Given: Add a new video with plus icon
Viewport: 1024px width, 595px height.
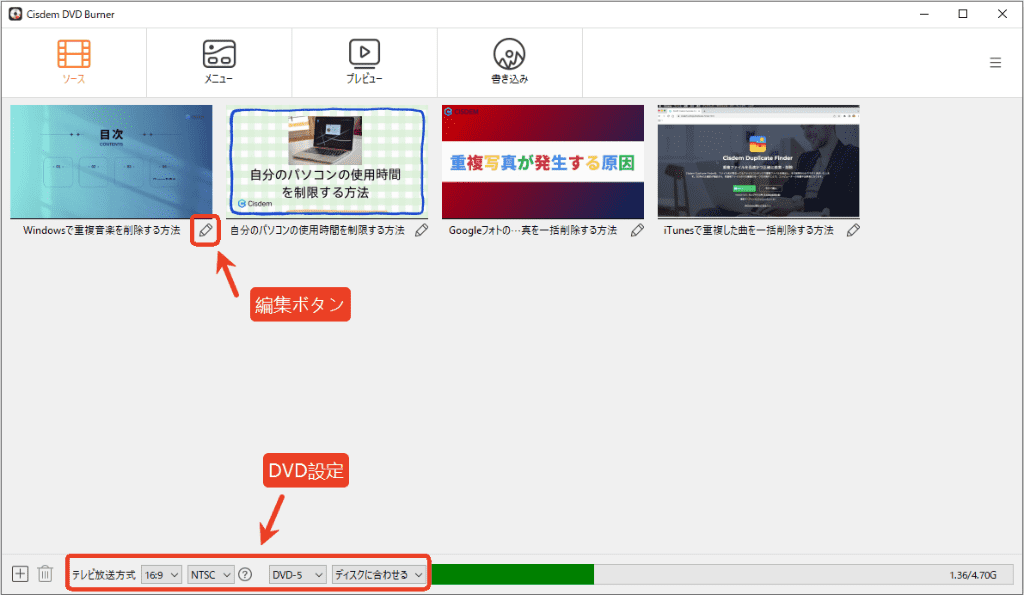Looking at the screenshot, I should pos(20,574).
